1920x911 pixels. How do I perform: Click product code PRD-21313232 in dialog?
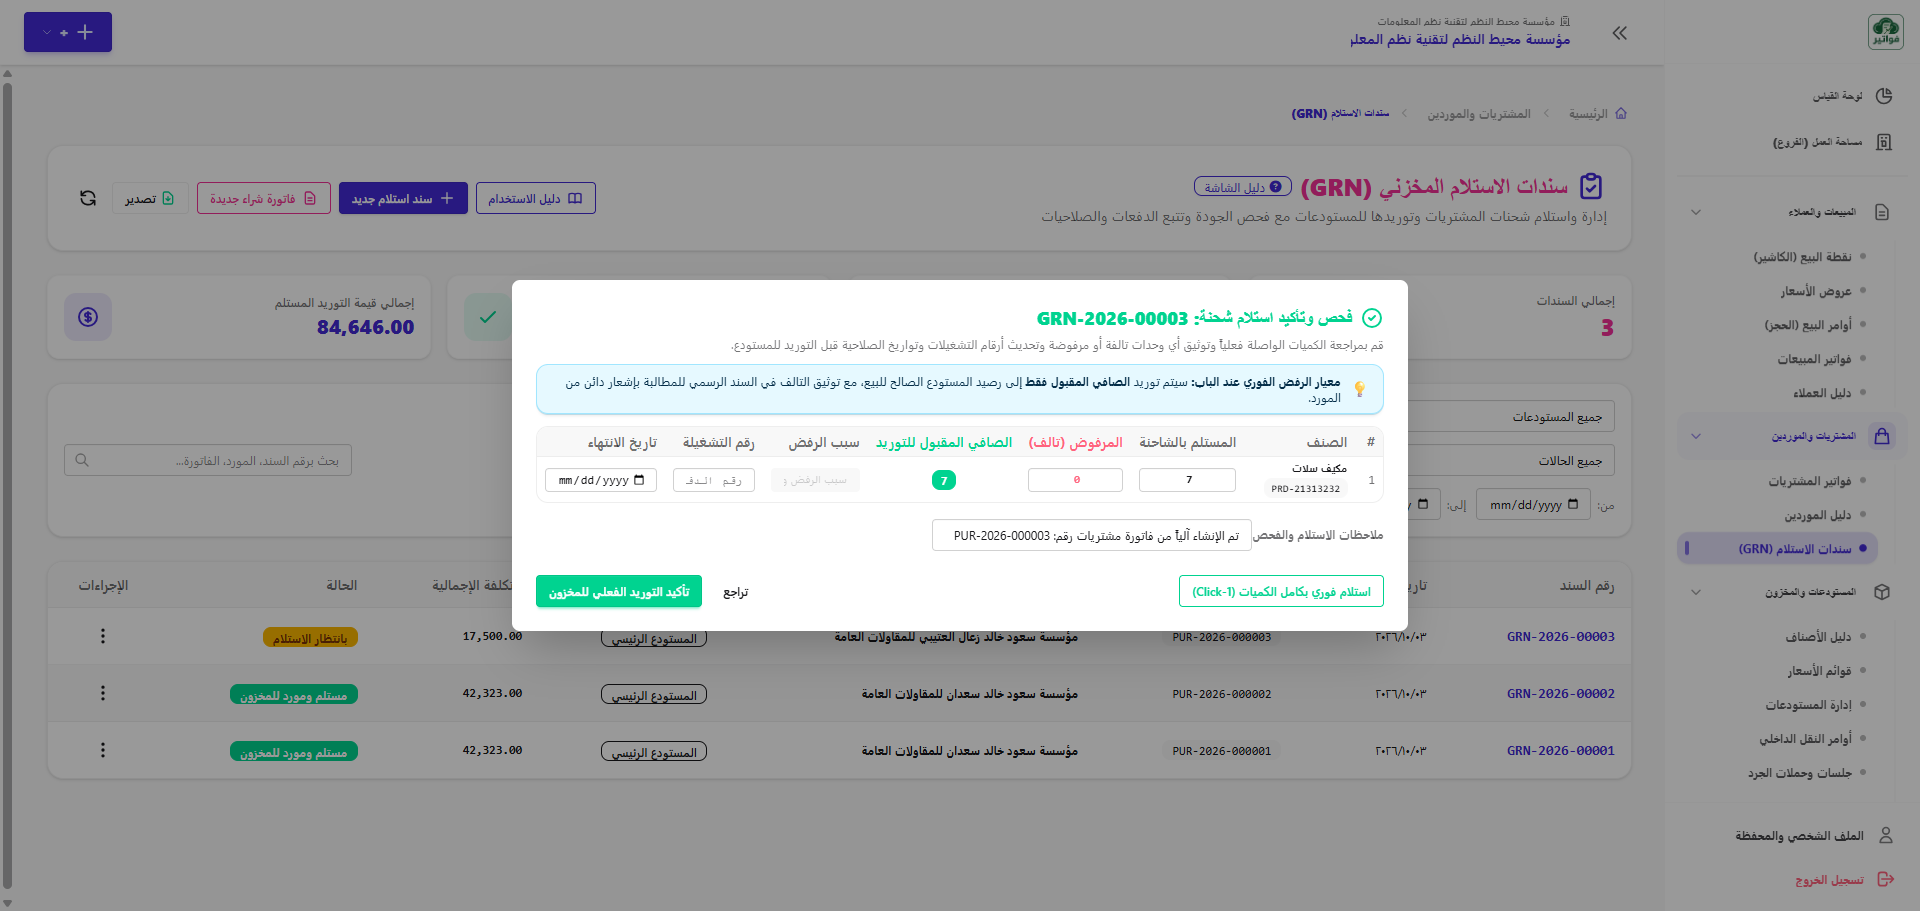[1306, 489]
